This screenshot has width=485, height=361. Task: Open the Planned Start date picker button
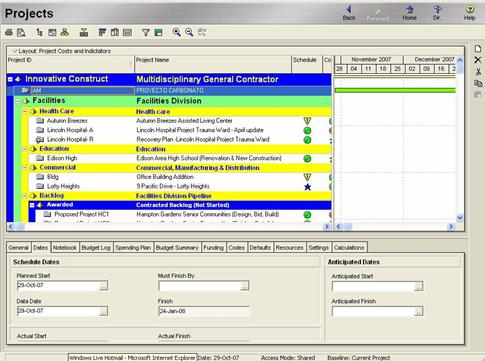[x=103, y=286]
